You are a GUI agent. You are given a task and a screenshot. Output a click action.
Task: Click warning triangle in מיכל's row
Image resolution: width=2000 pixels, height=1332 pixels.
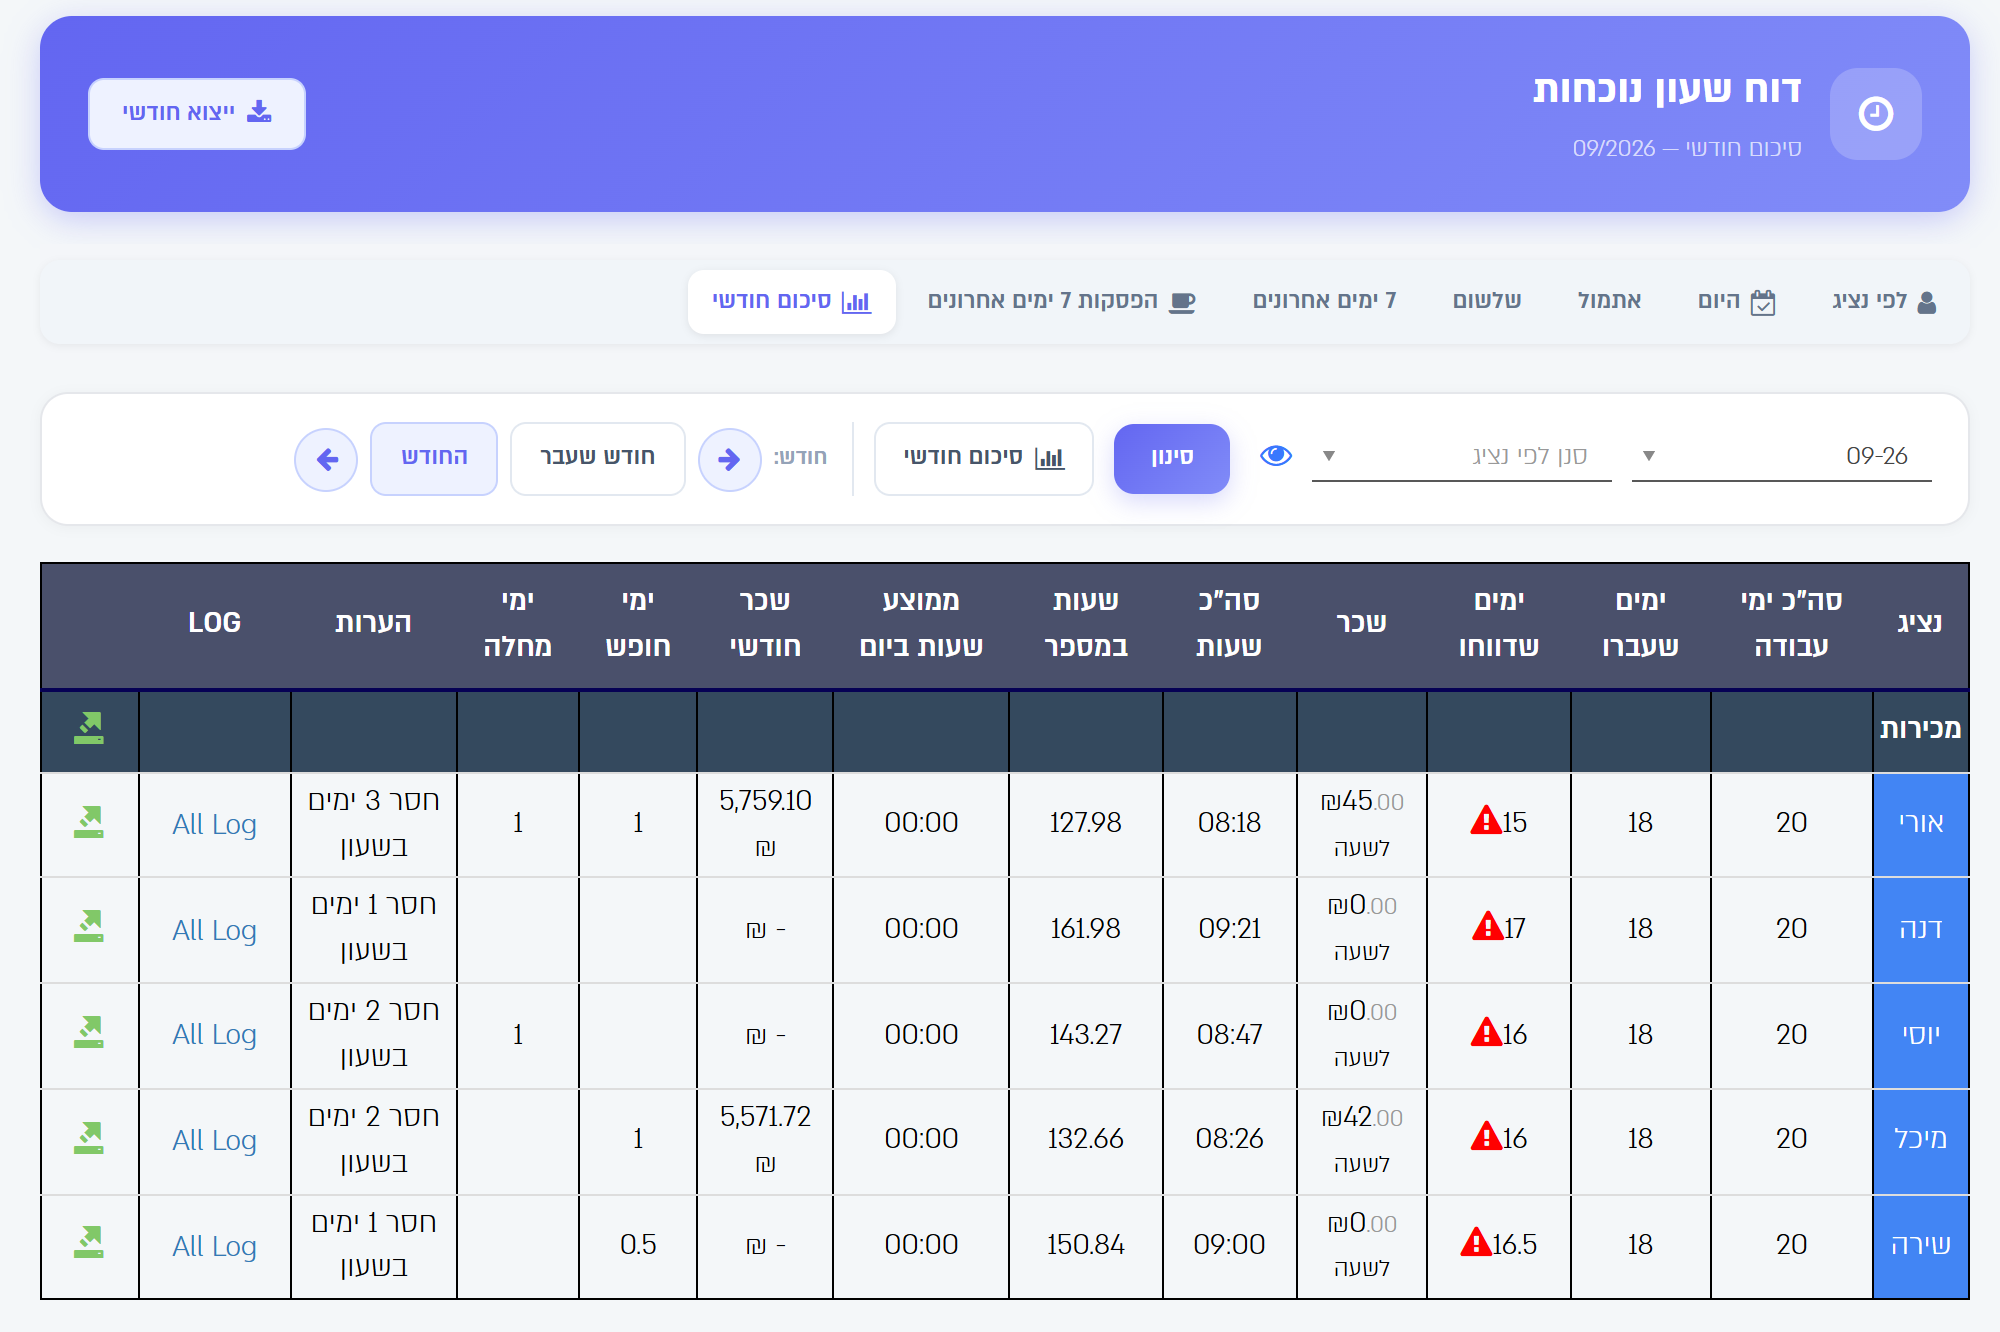click(x=1486, y=1137)
